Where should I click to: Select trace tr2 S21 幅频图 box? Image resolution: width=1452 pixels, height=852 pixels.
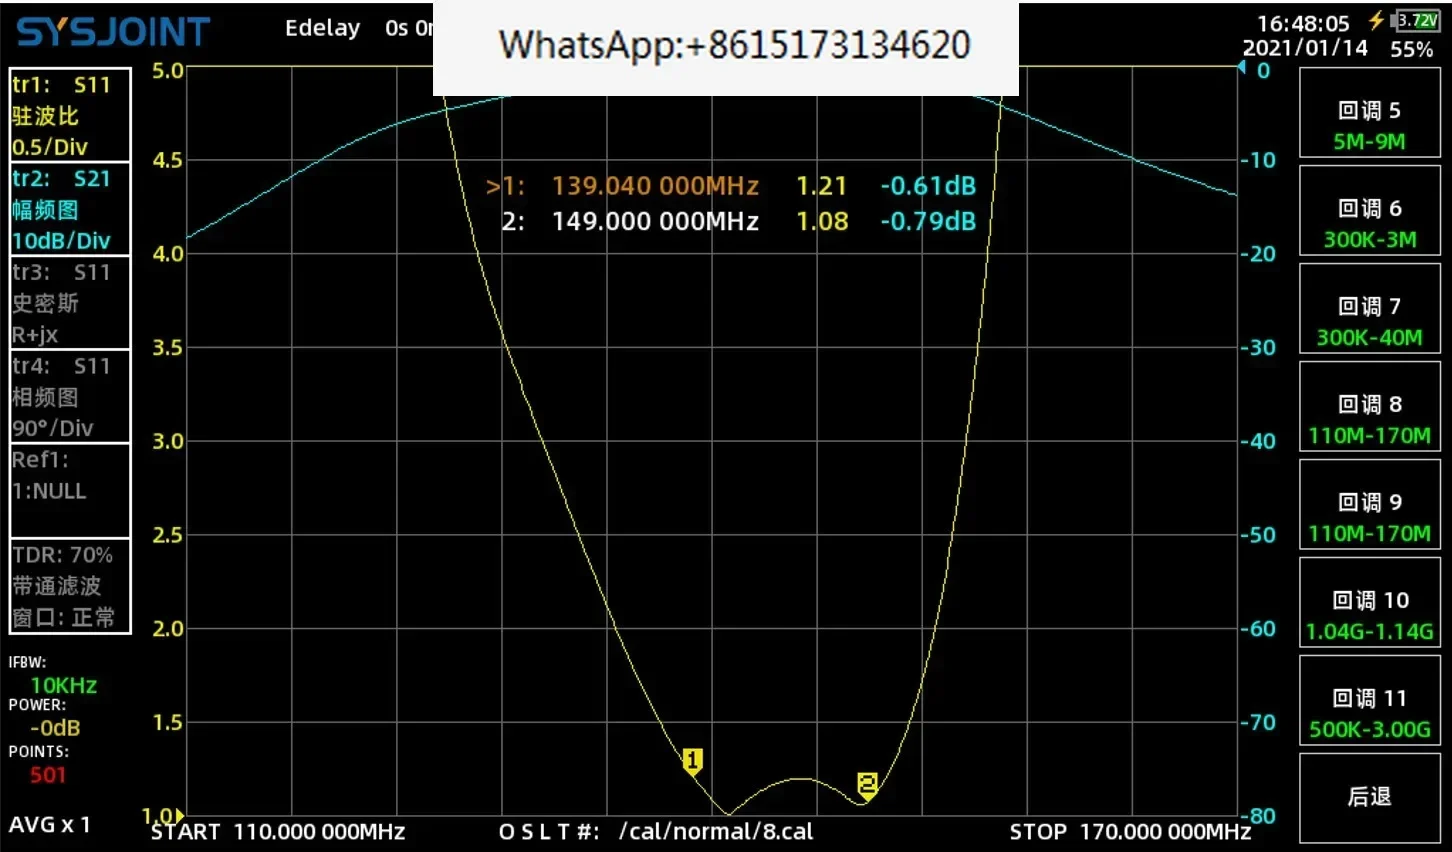tap(70, 209)
